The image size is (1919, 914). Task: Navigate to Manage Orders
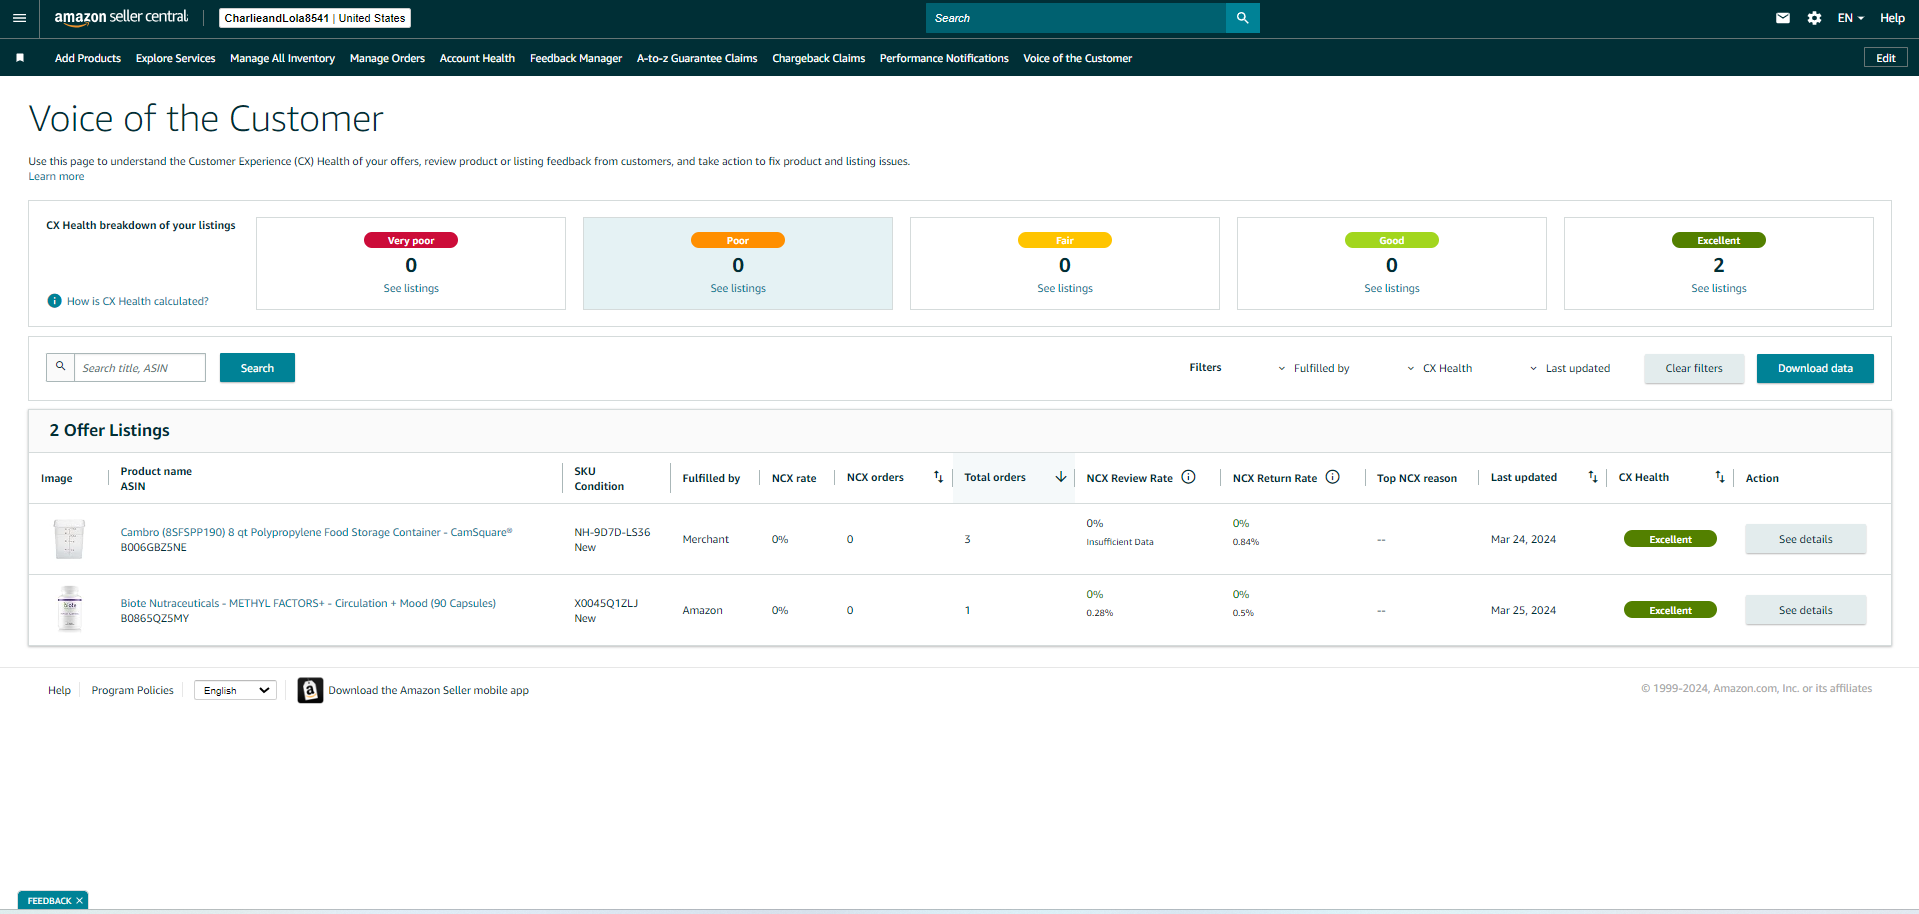click(387, 58)
